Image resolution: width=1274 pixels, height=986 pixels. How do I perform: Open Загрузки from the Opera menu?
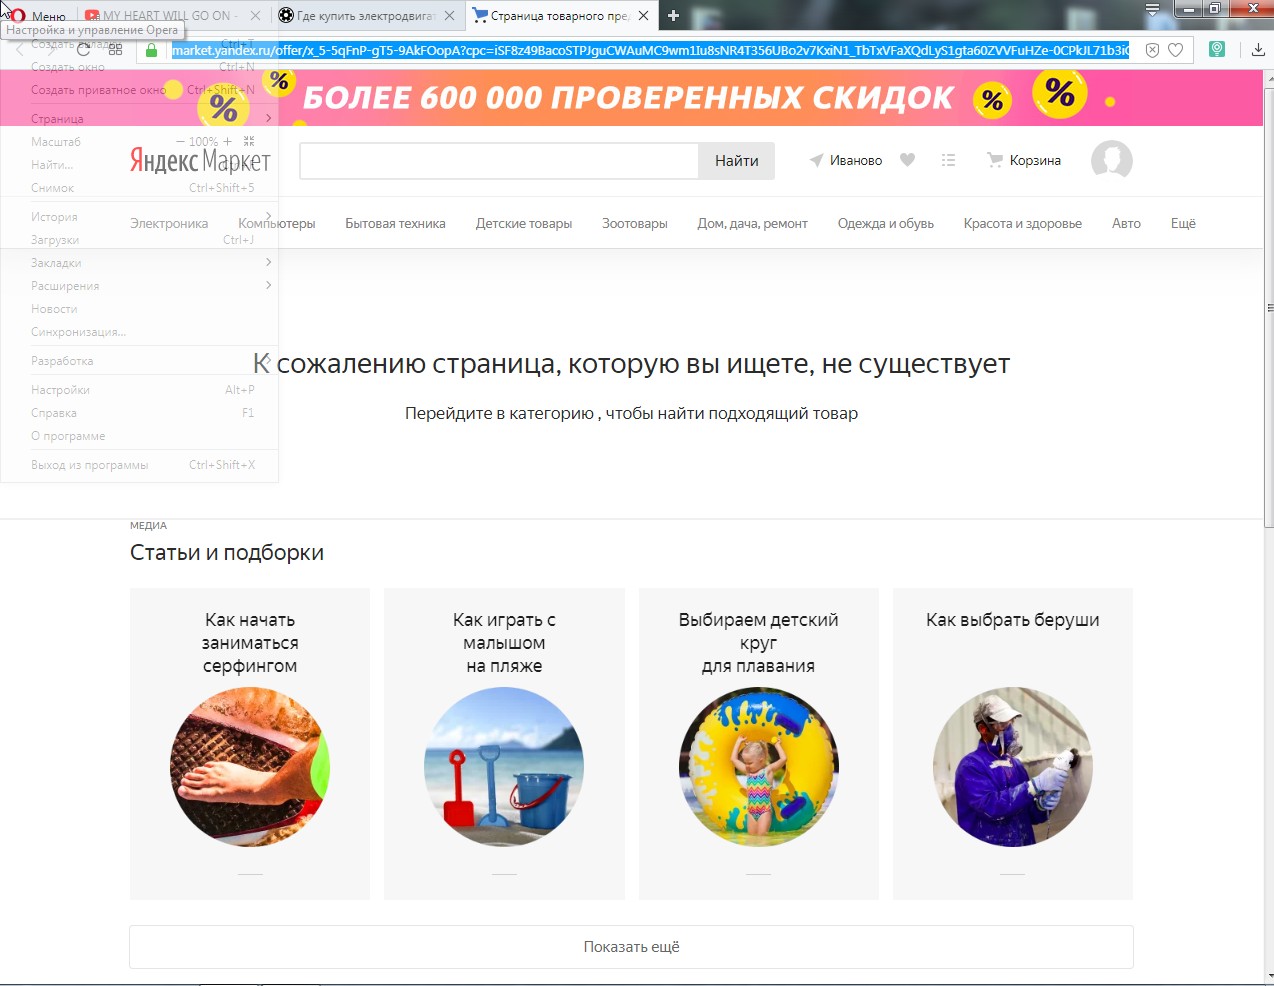pos(139,240)
